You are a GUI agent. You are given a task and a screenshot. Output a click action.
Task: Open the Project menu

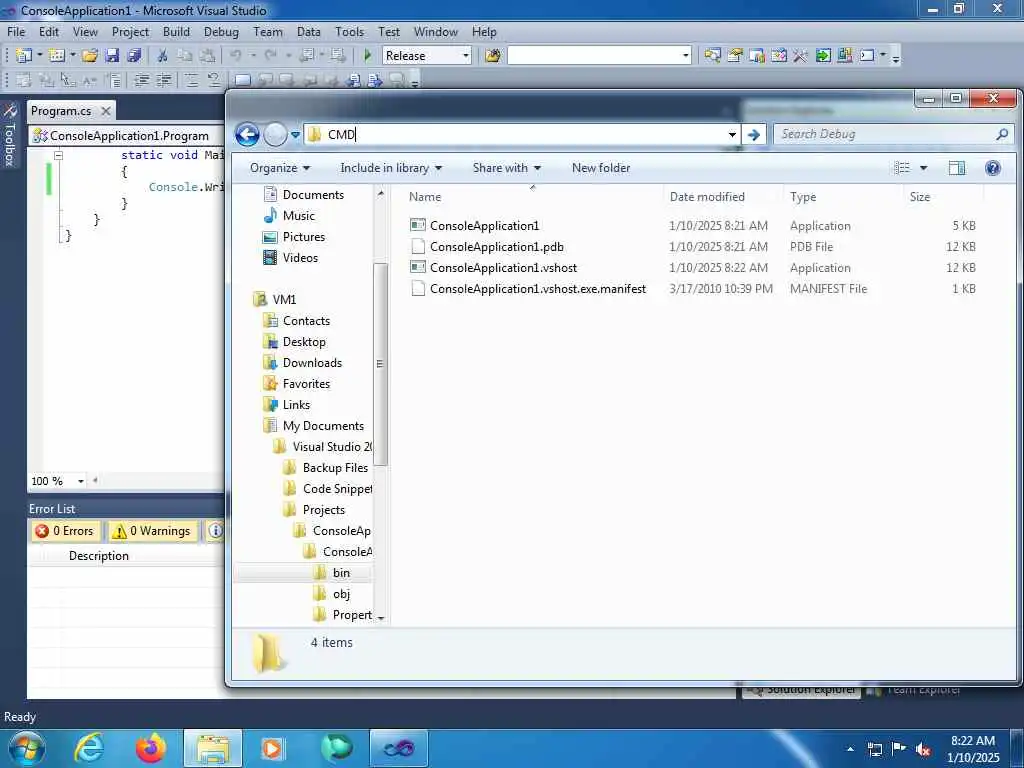pyautogui.click(x=130, y=31)
